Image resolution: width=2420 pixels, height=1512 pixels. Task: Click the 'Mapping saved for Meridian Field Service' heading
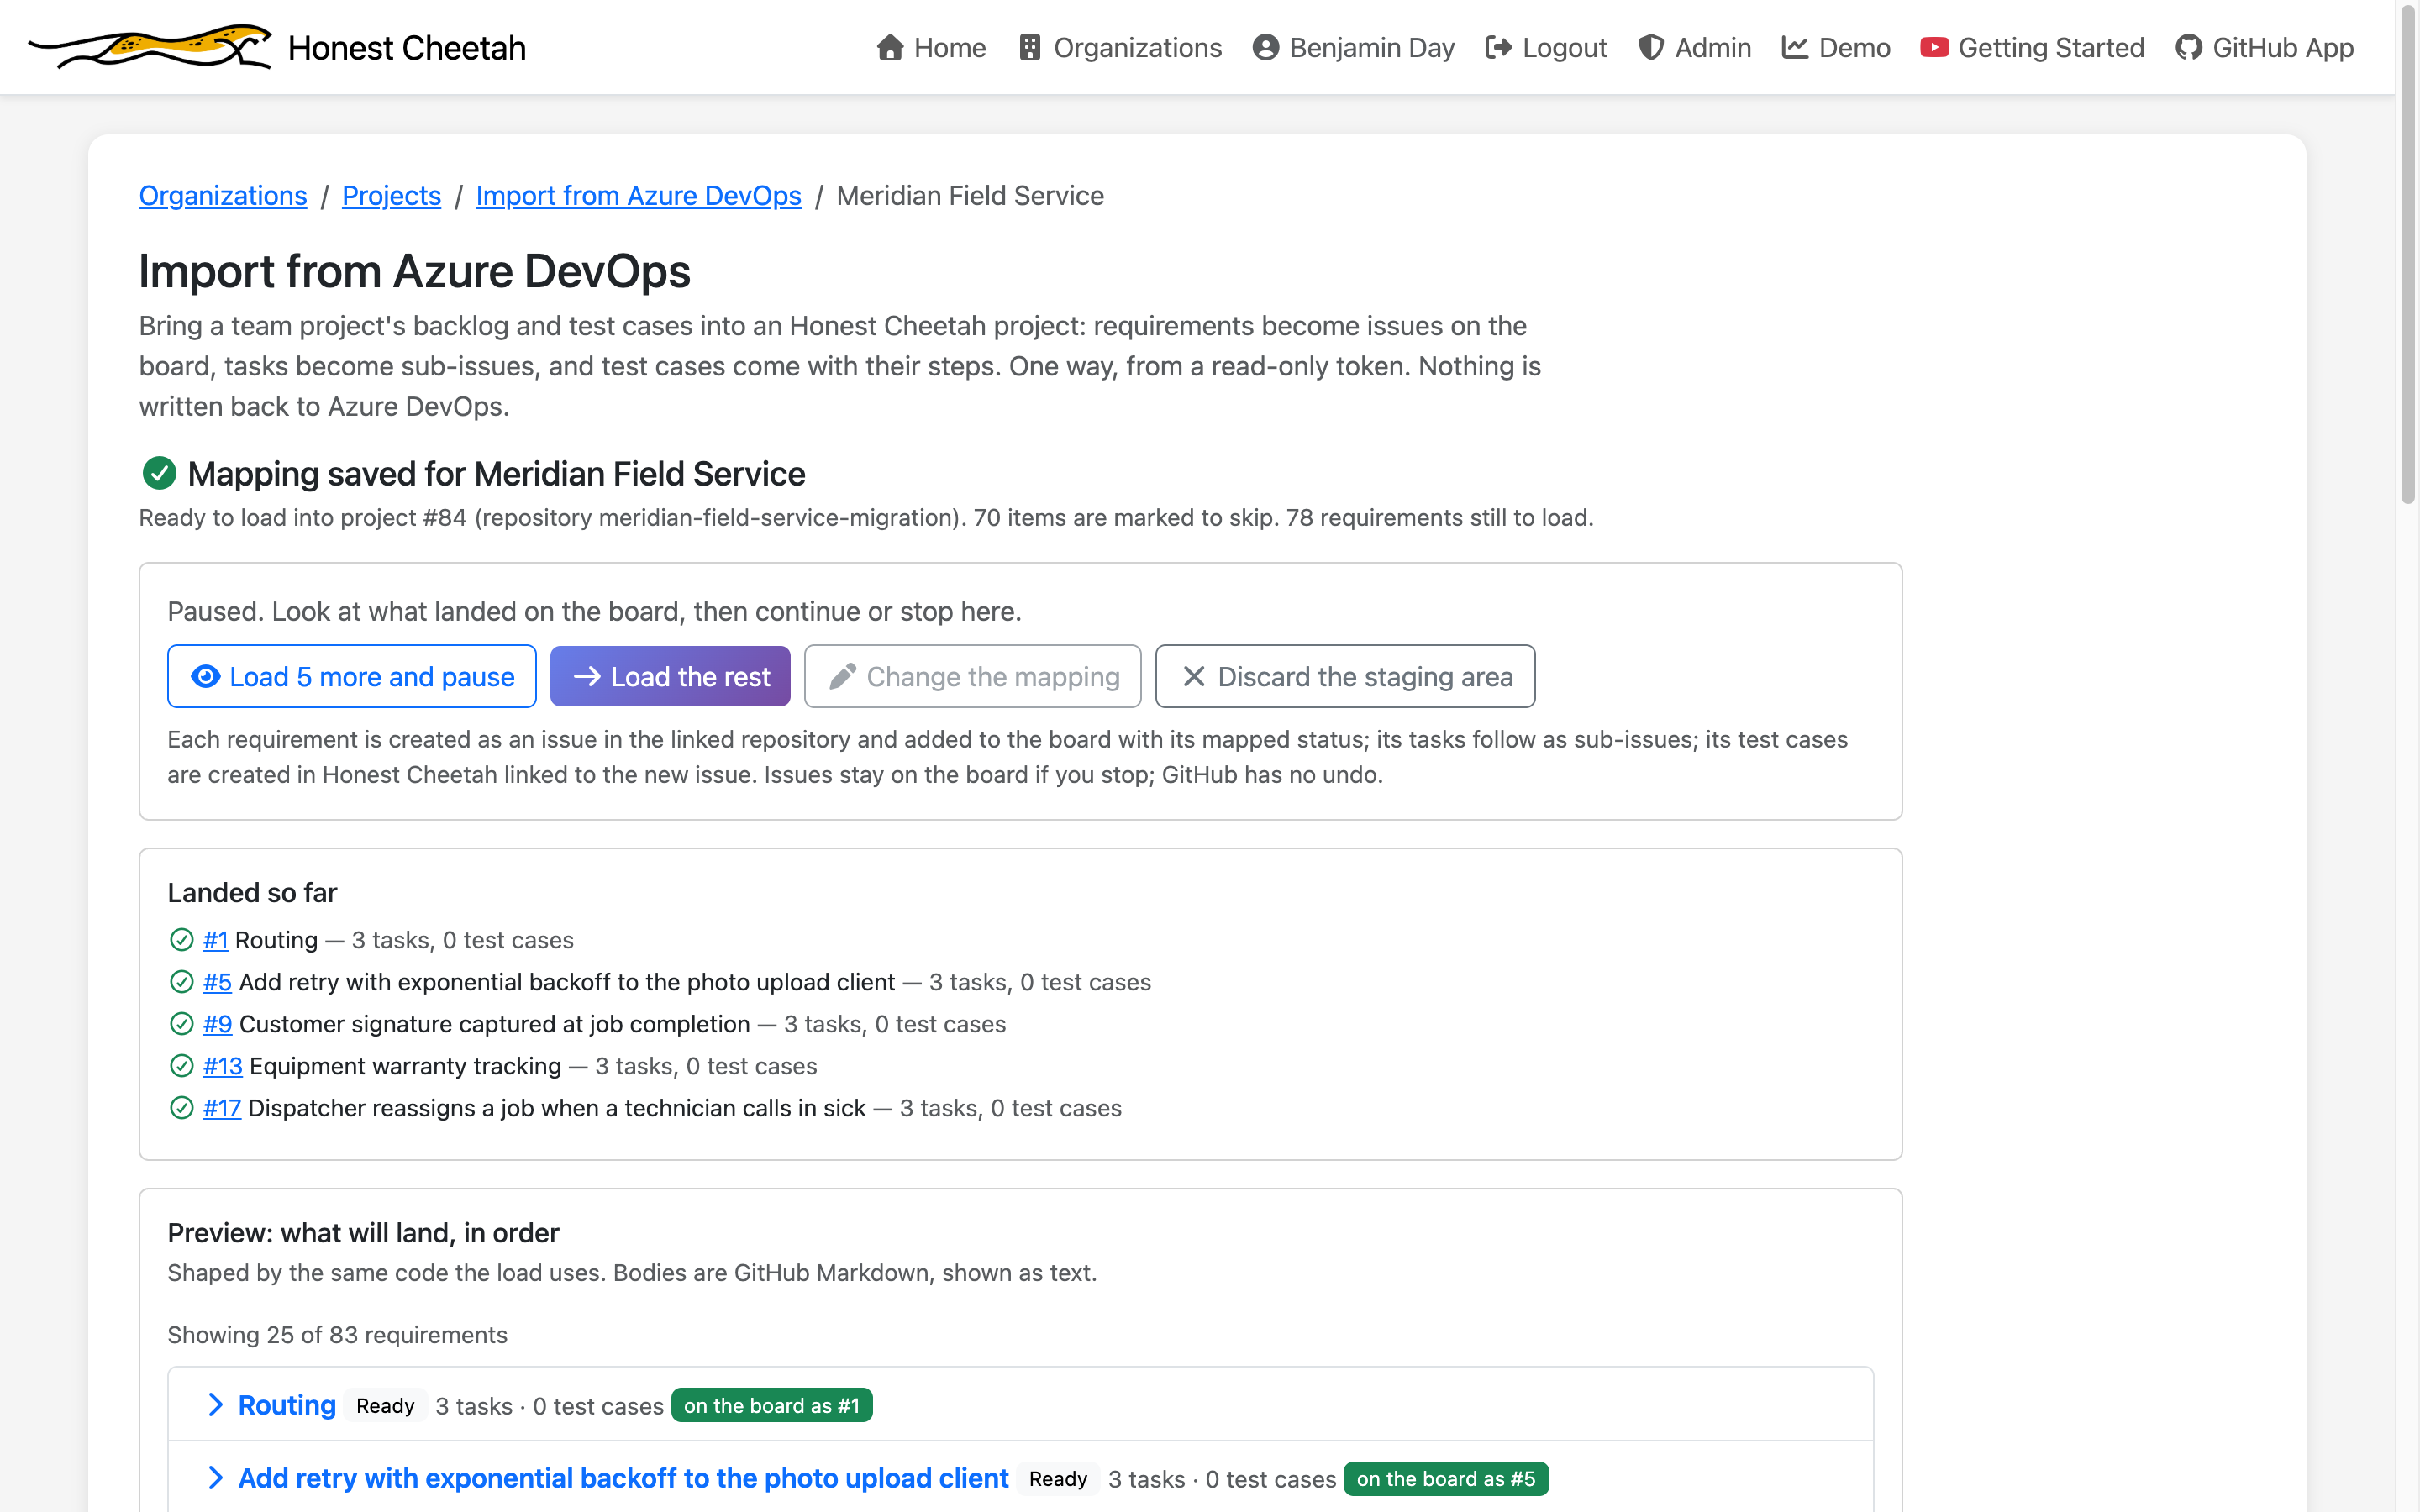coord(496,473)
